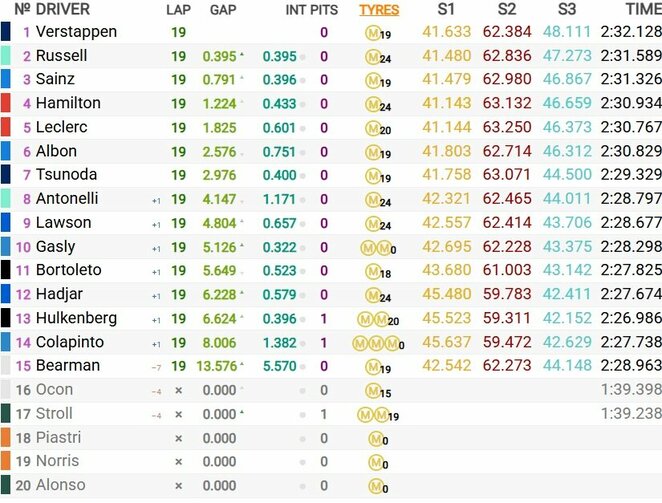Click Antonelli's last lap time 2:28.797
The image size is (662, 503).
631,199
